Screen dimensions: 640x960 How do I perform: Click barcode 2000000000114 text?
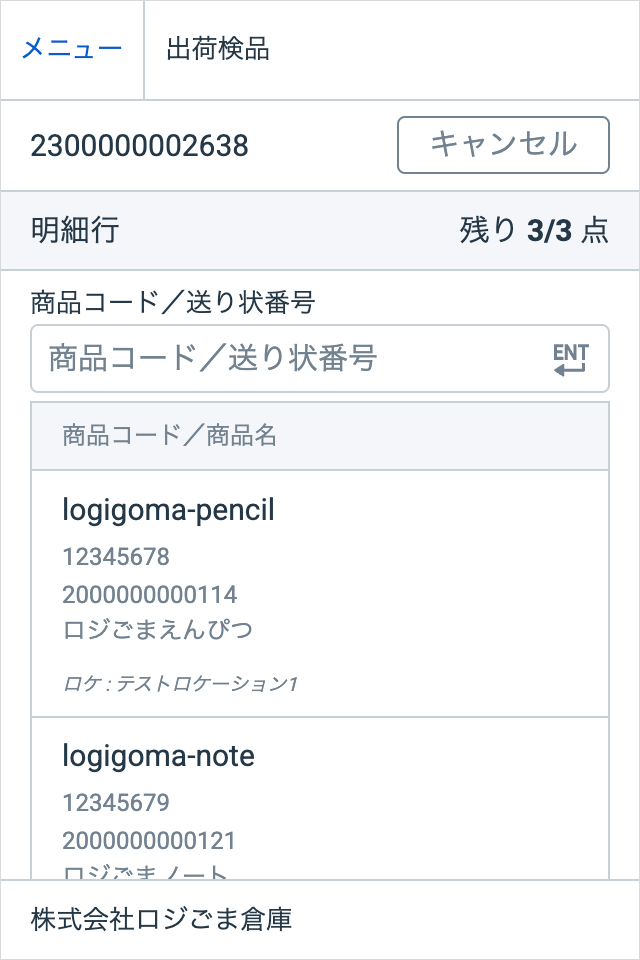click(x=150, y=595)
